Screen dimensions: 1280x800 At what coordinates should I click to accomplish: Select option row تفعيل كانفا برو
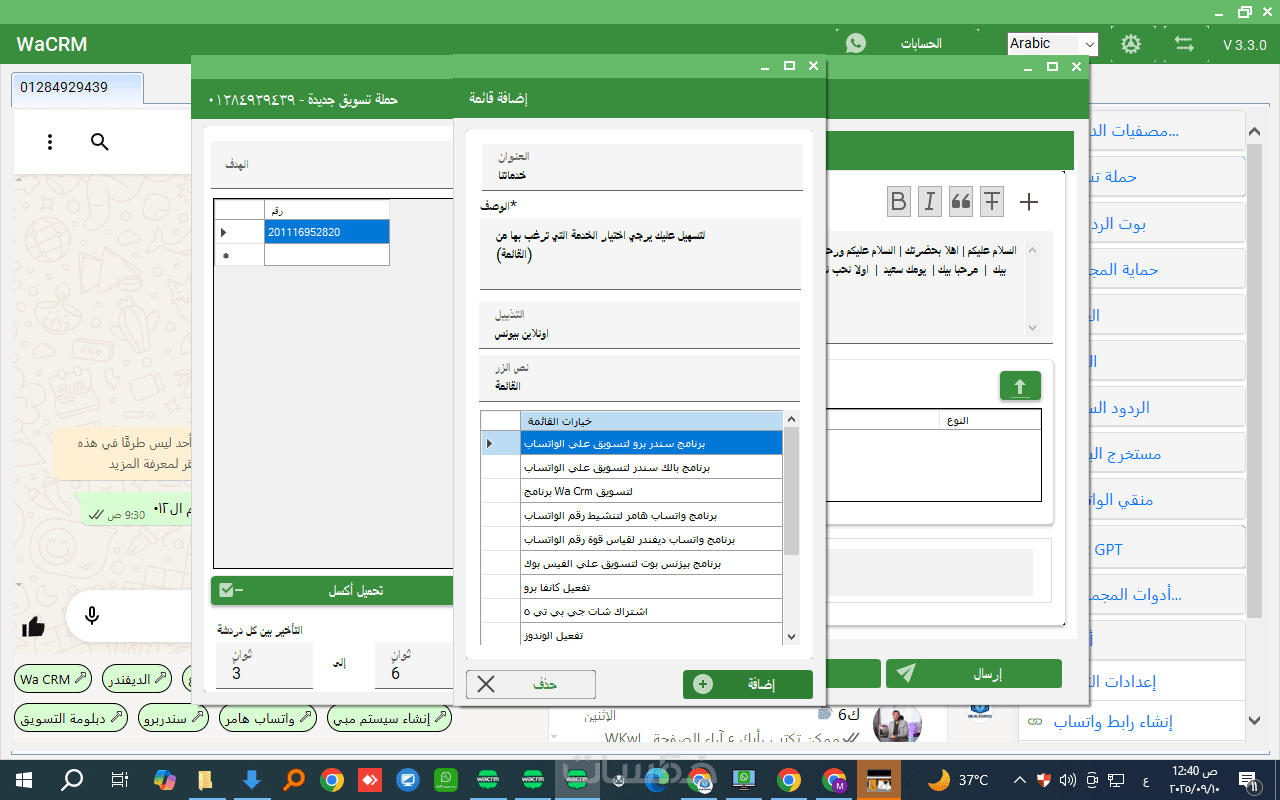point(651,587)
